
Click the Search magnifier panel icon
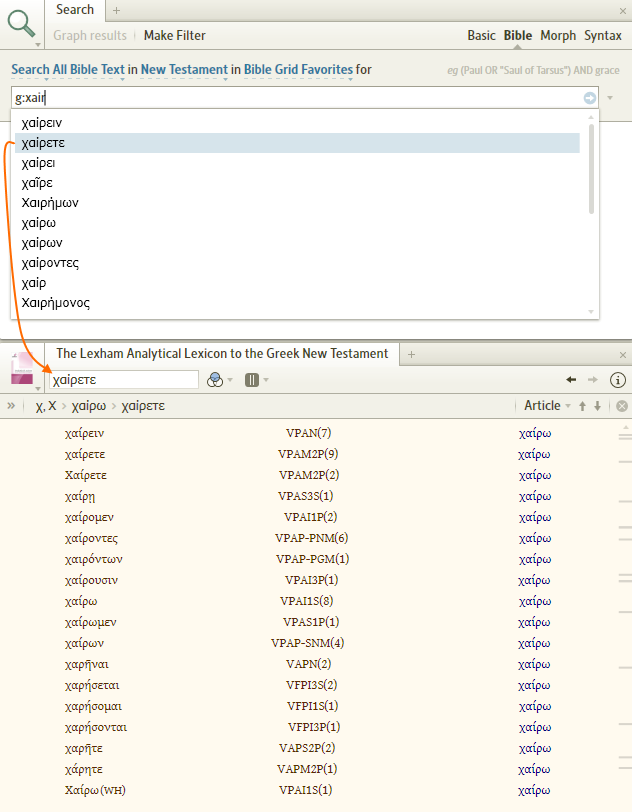[21, 23]
